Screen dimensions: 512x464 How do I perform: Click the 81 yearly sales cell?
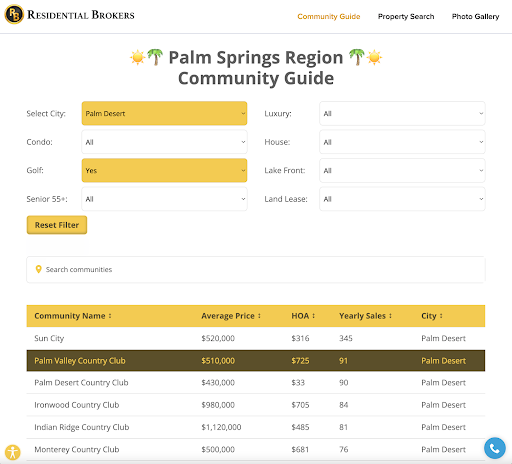(343, 427)
